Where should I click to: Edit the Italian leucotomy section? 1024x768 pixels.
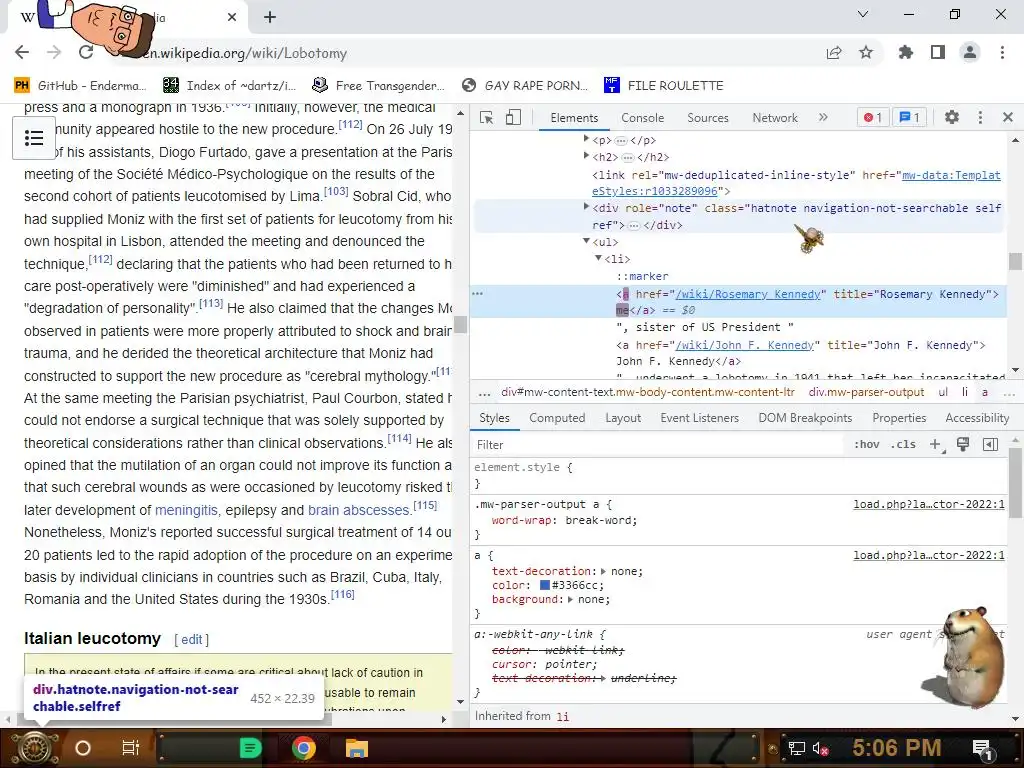click(x=191, y=640)
